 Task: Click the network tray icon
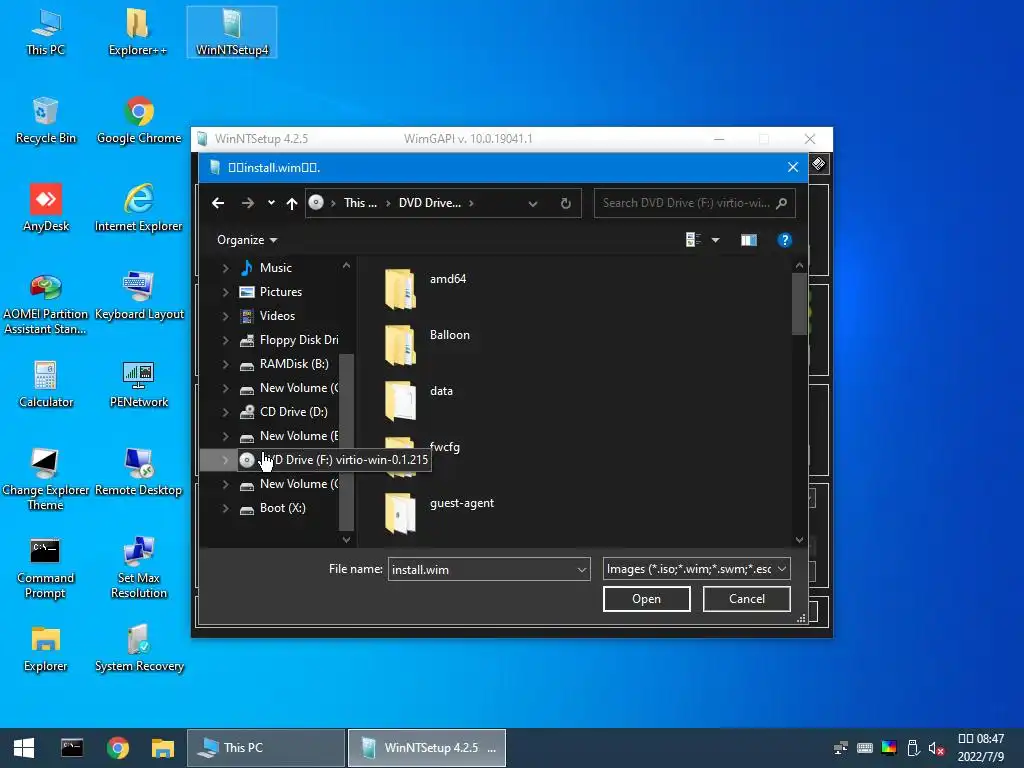(x=841, y=748)
